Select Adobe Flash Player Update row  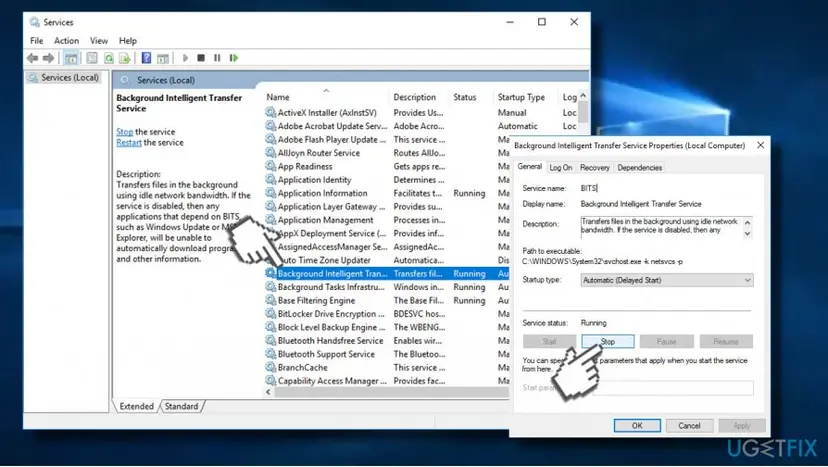click(386, 139)
